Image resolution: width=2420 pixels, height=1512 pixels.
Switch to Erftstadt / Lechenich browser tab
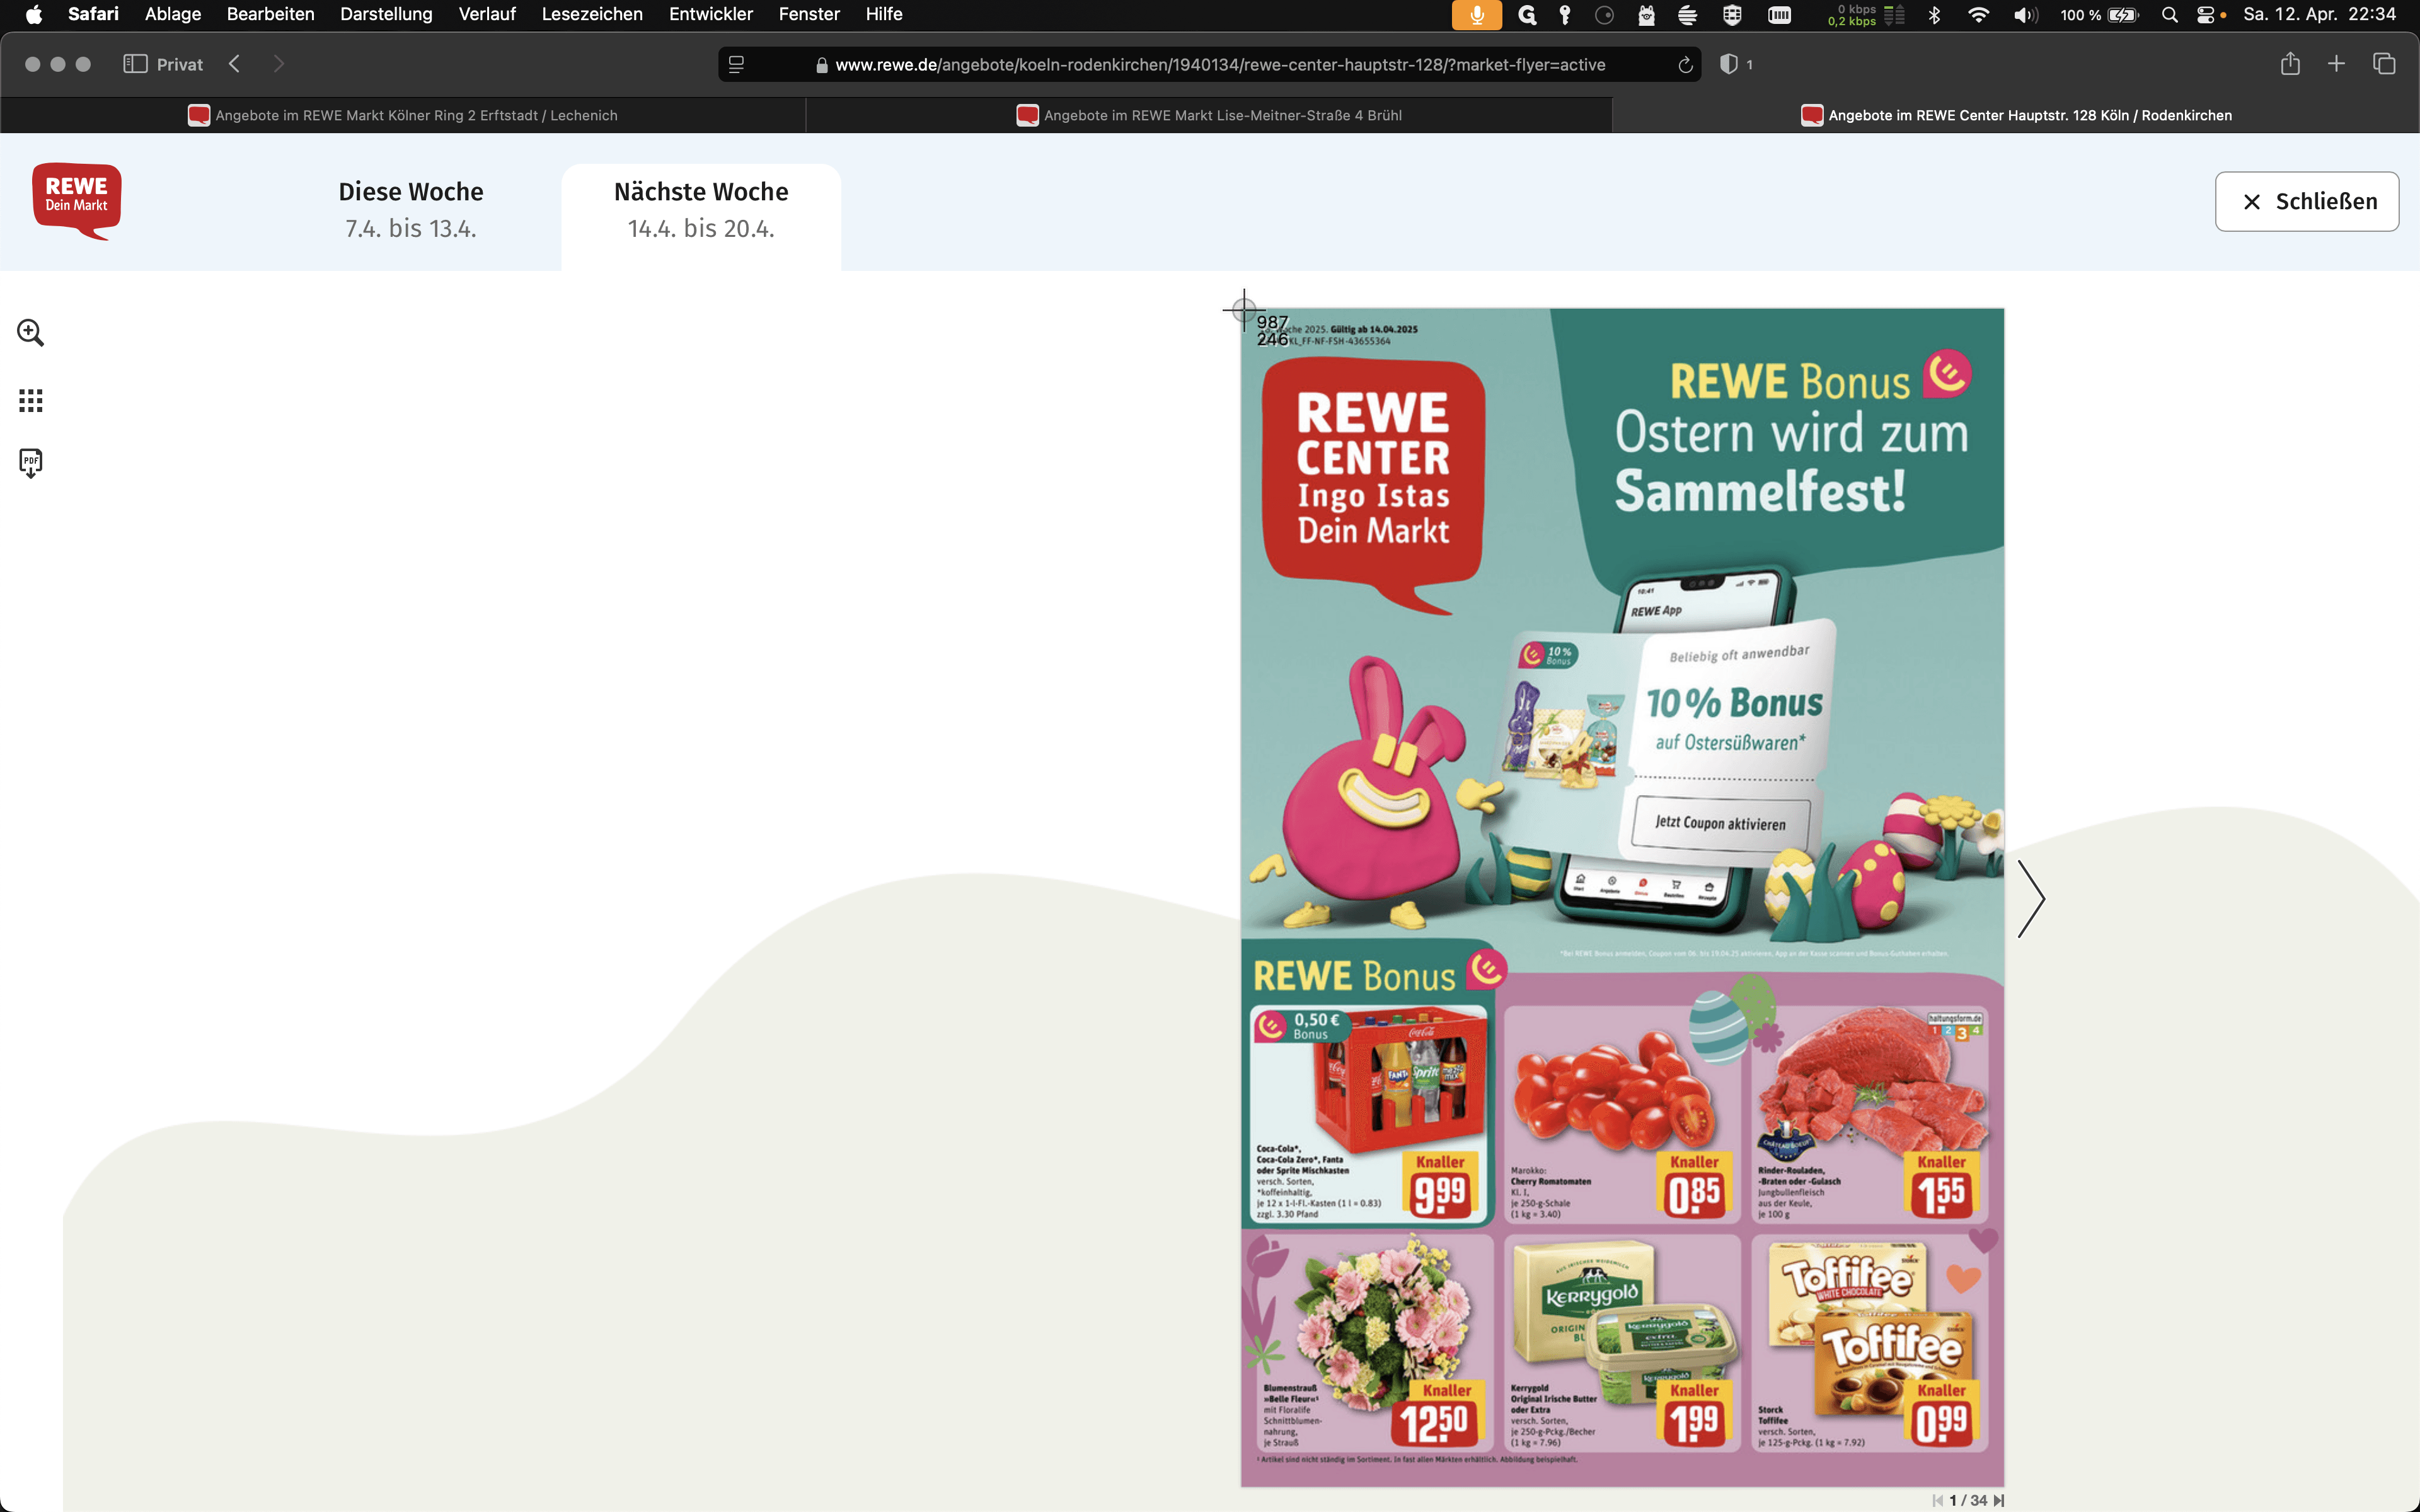403,115
